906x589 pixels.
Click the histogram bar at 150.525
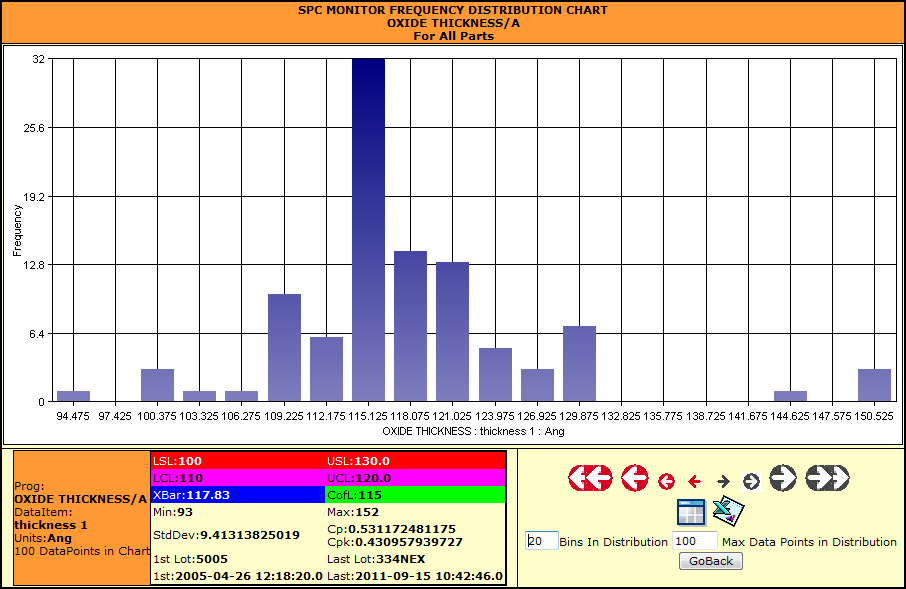click(x=874, y=385)
